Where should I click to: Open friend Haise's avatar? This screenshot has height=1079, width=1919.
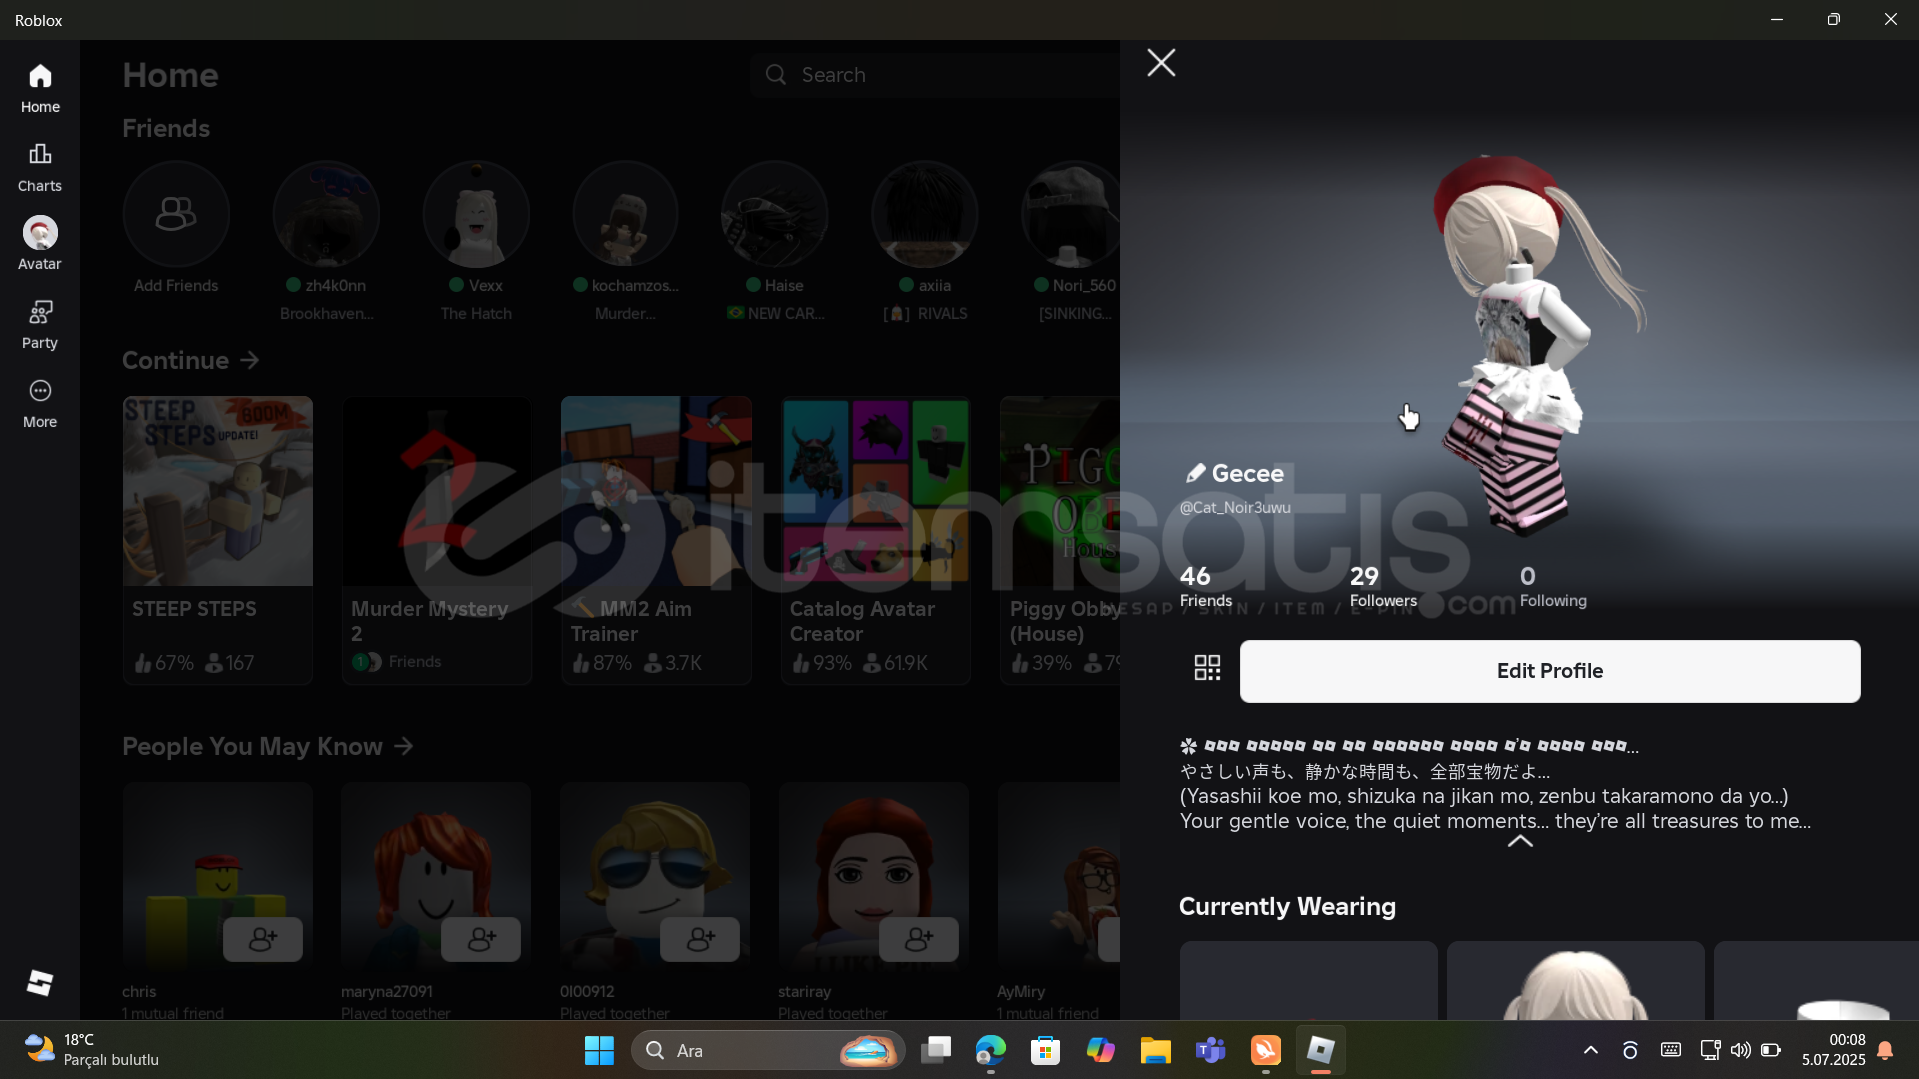775,215
